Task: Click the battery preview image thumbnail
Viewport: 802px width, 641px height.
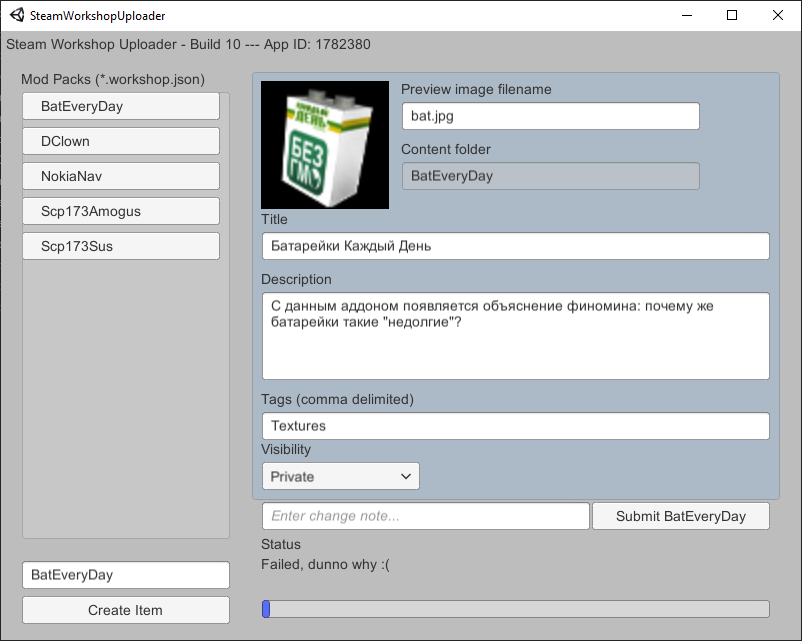Action: point(325,144)
